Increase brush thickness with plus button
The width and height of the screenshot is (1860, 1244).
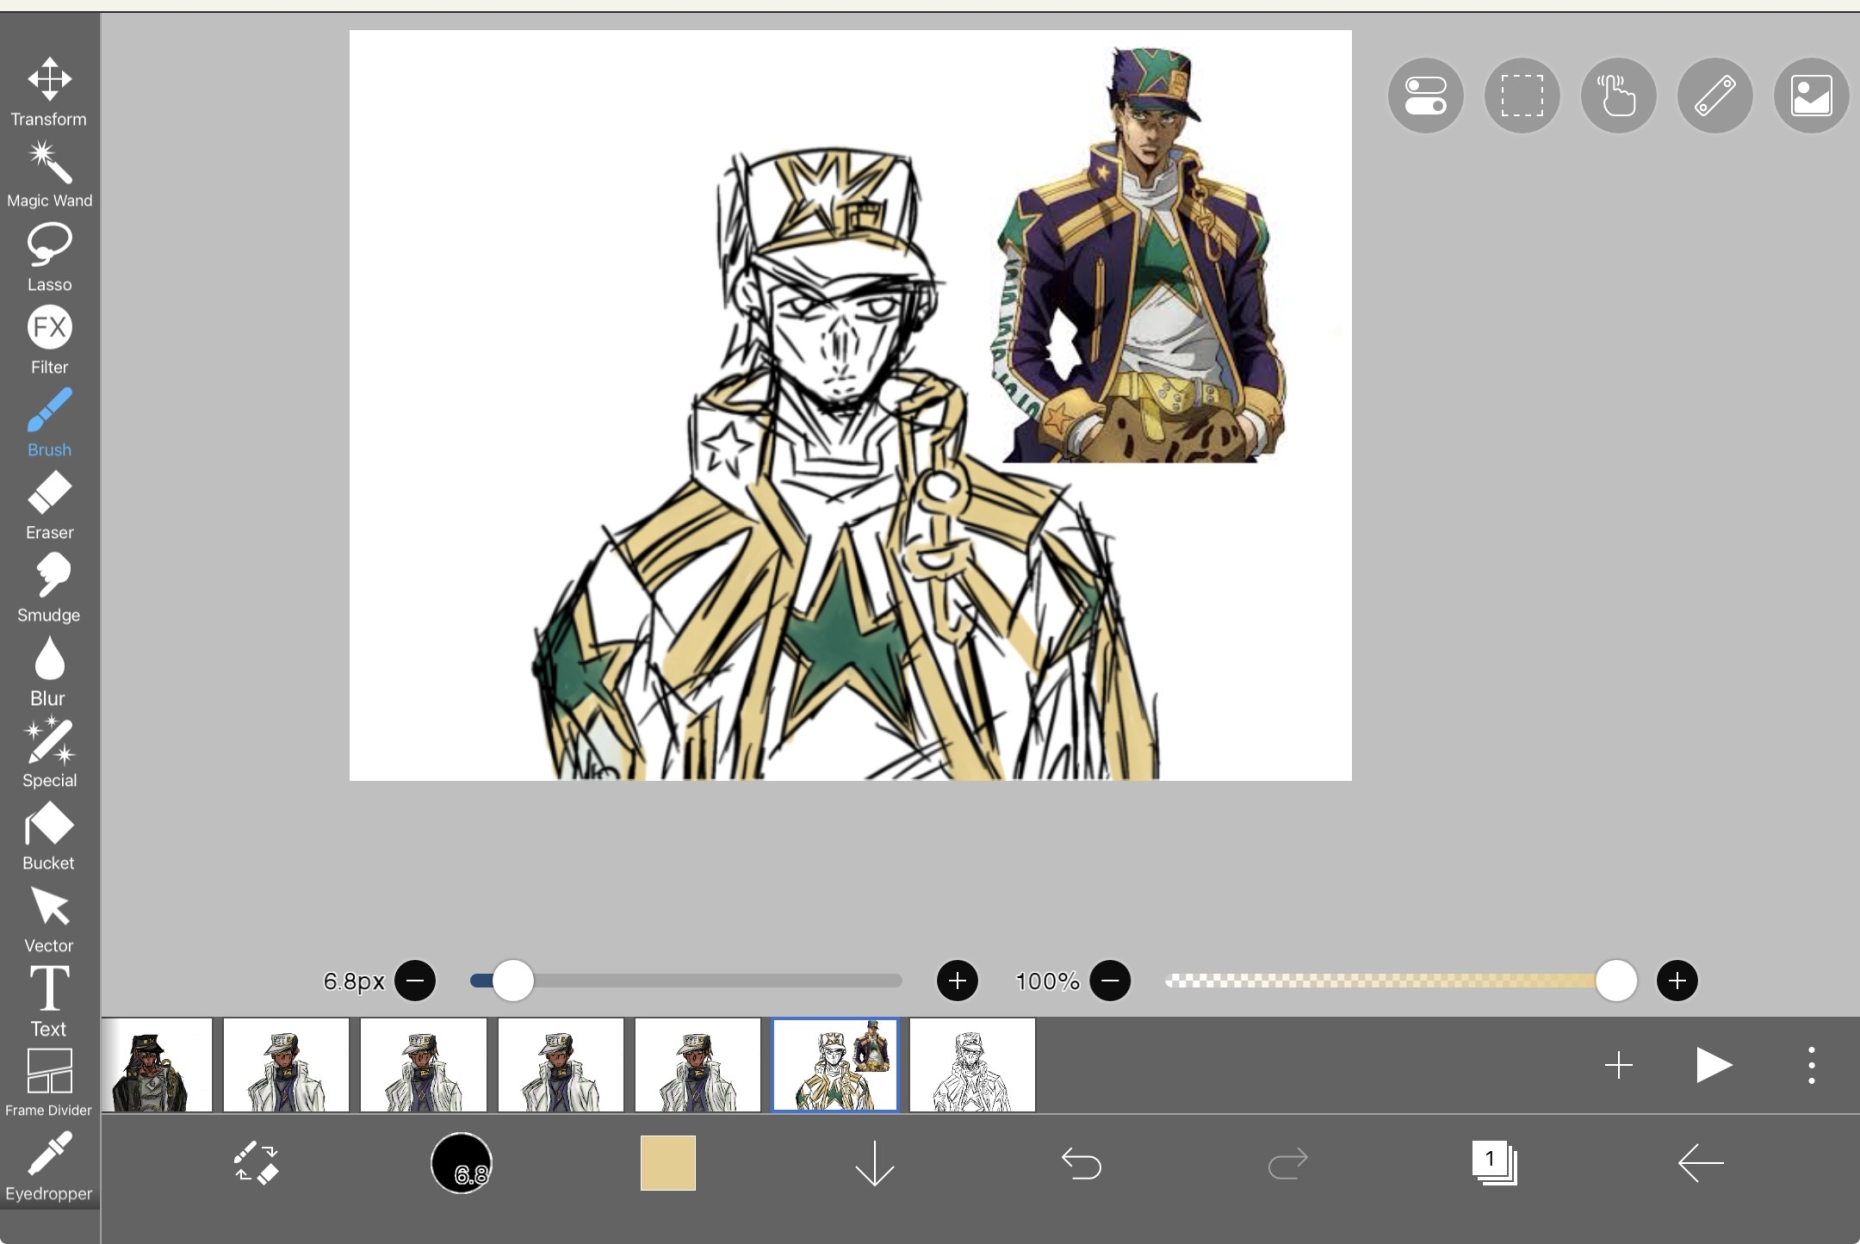point(957,981)
